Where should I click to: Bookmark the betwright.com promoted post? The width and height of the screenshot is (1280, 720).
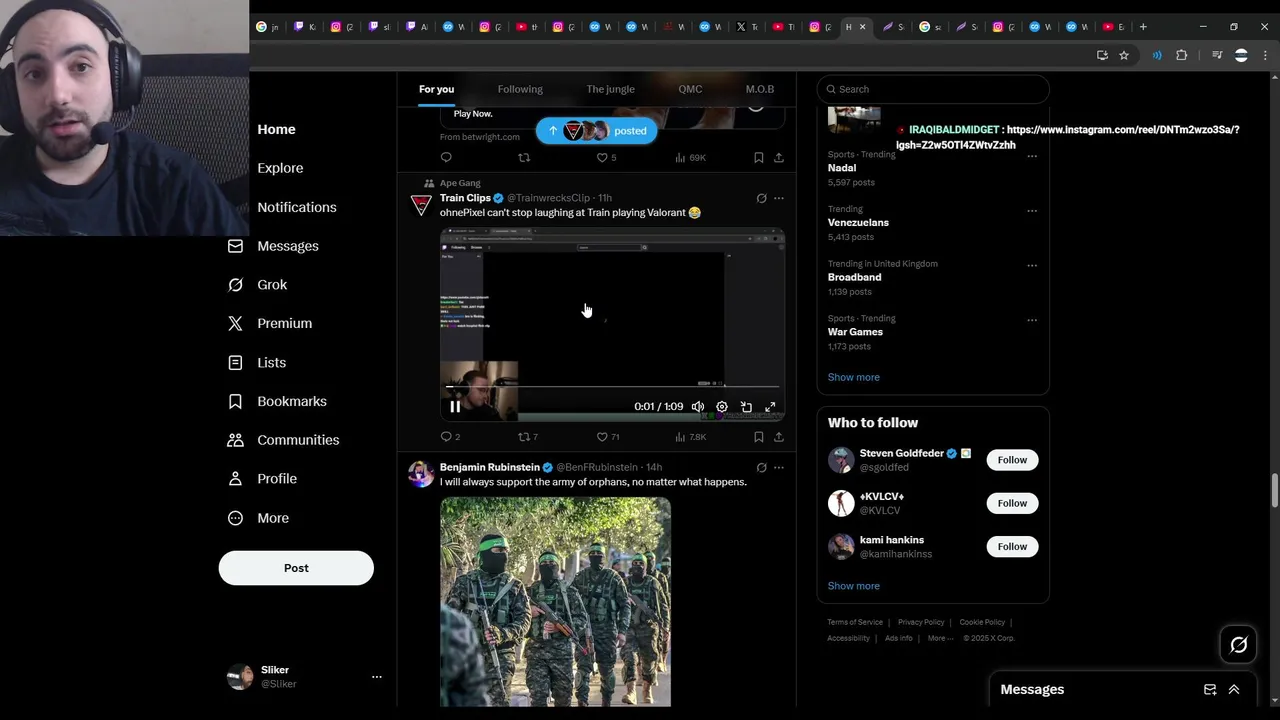(759, 157)
